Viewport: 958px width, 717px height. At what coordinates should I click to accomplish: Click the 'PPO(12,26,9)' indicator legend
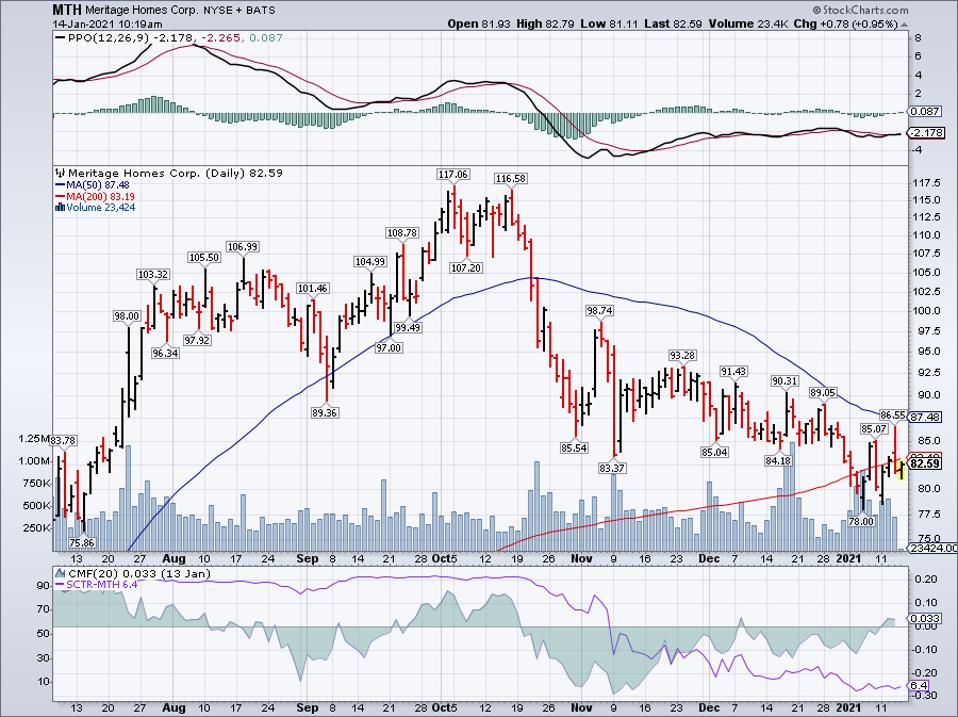109,38
